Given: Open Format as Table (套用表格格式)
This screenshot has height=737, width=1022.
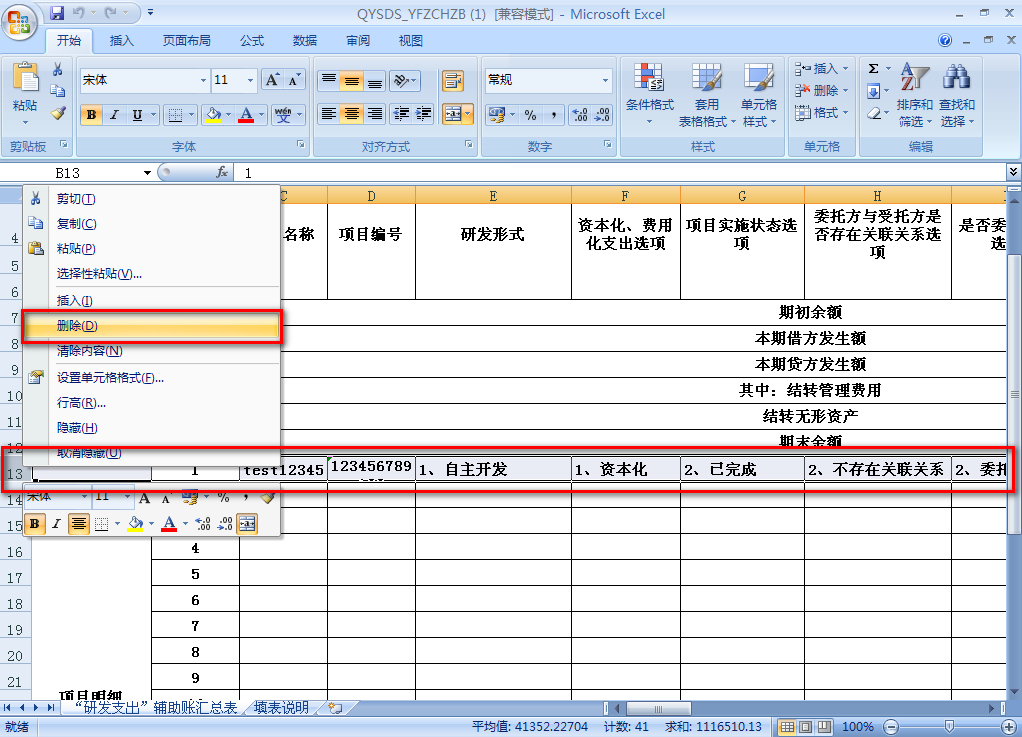Looking at the screenshot, I should click(x=707, y=94).
